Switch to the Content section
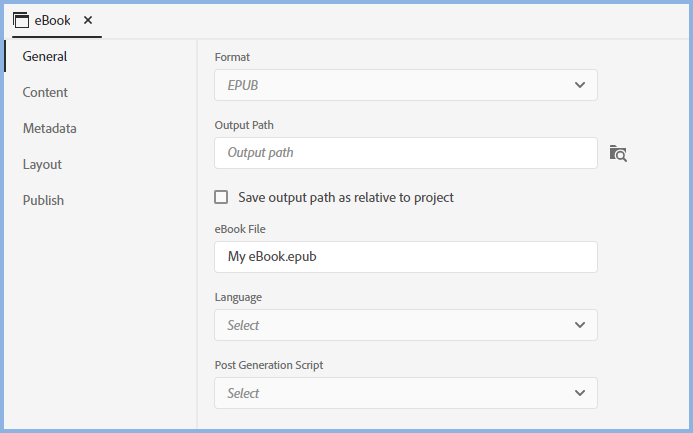Image resolution: width=693 pixels, height=433 pixels. coord(46,92)
